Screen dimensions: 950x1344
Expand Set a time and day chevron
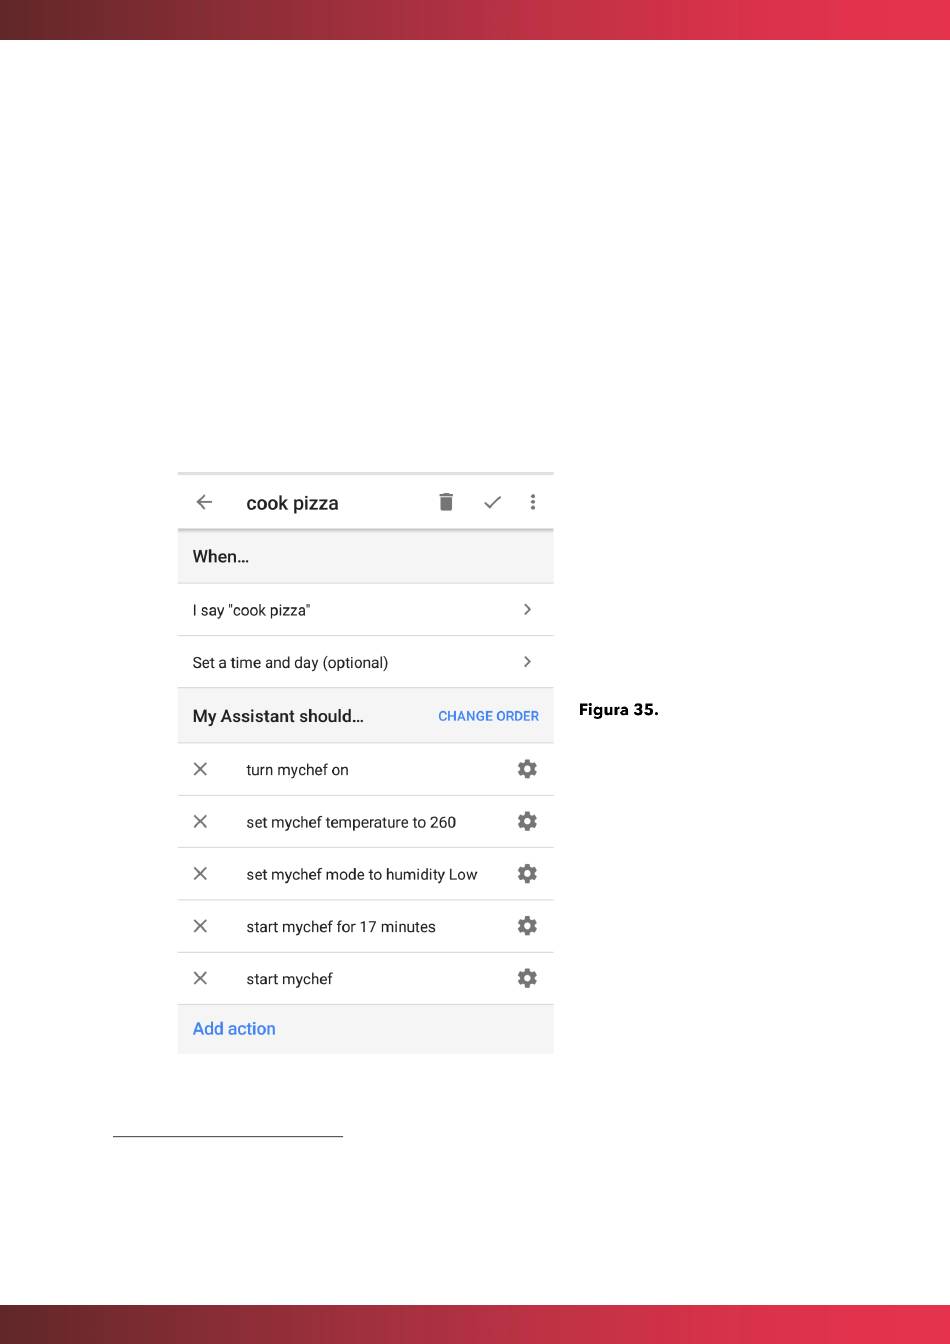tap(528, 661)
